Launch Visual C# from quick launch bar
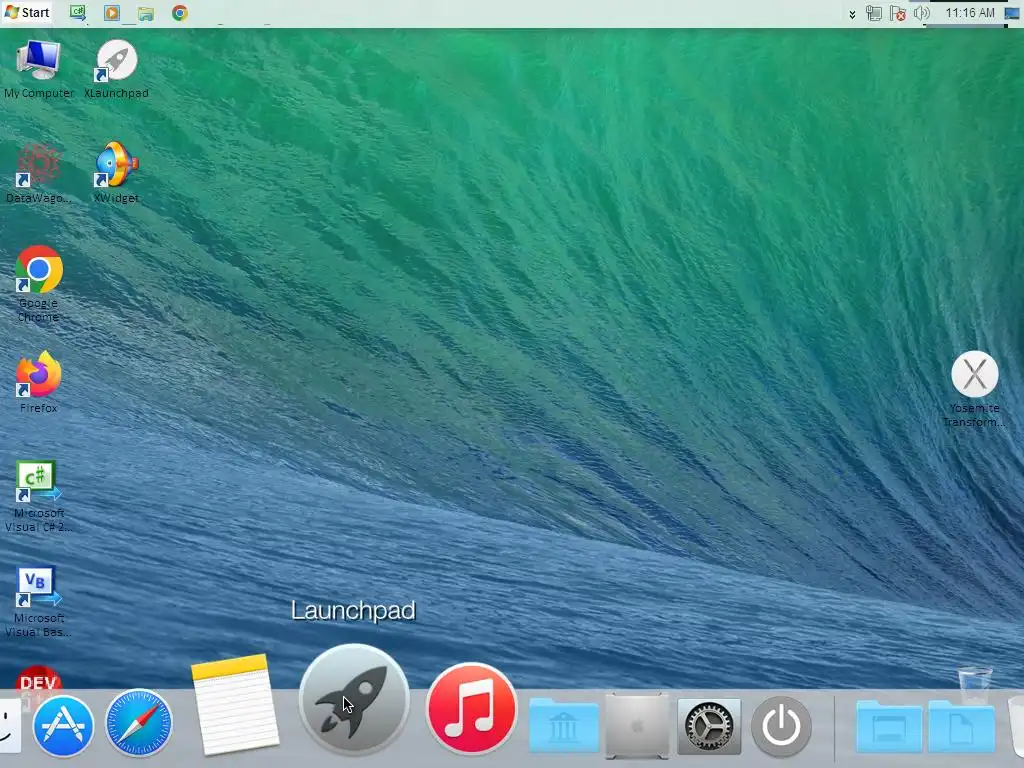The width and height of the screenshot is (1024, 768). tap(78, 13)
